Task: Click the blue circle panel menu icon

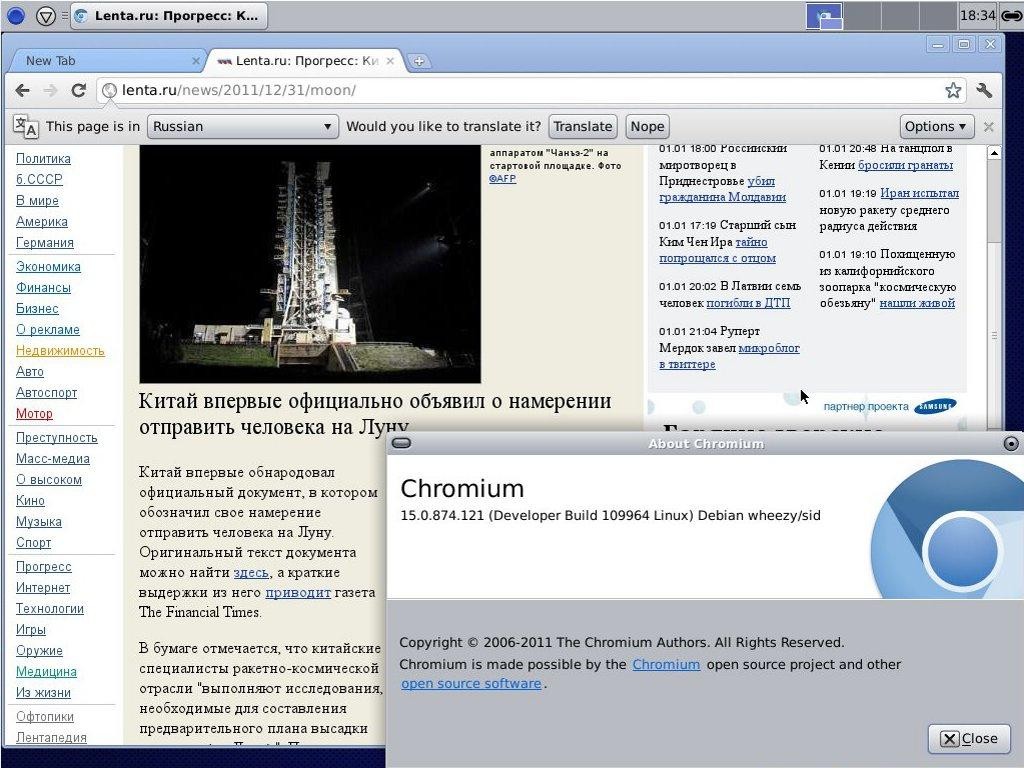Action: pos(16,15)
